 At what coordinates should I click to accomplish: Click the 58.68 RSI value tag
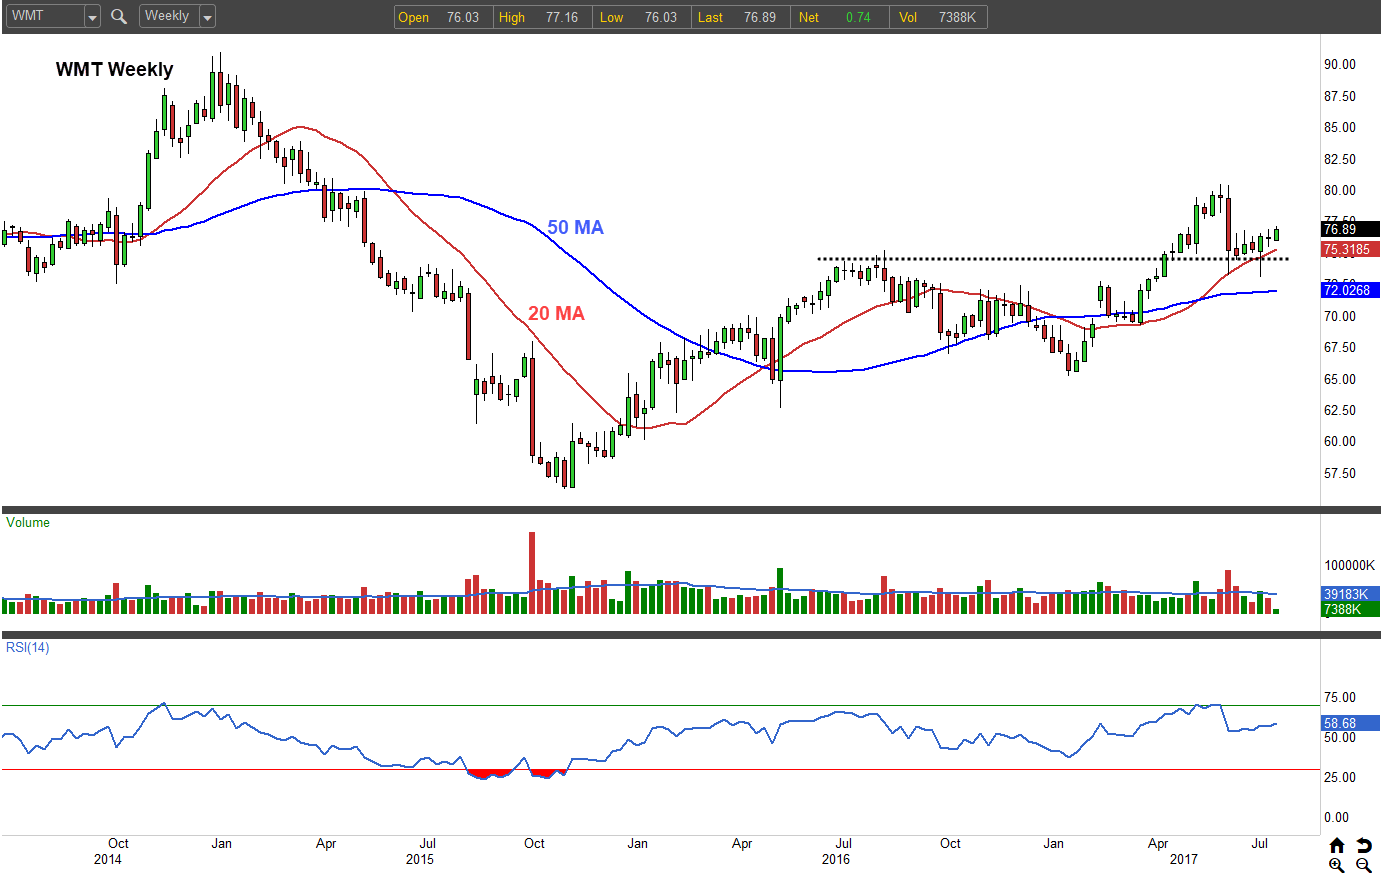pos(1351,723)
